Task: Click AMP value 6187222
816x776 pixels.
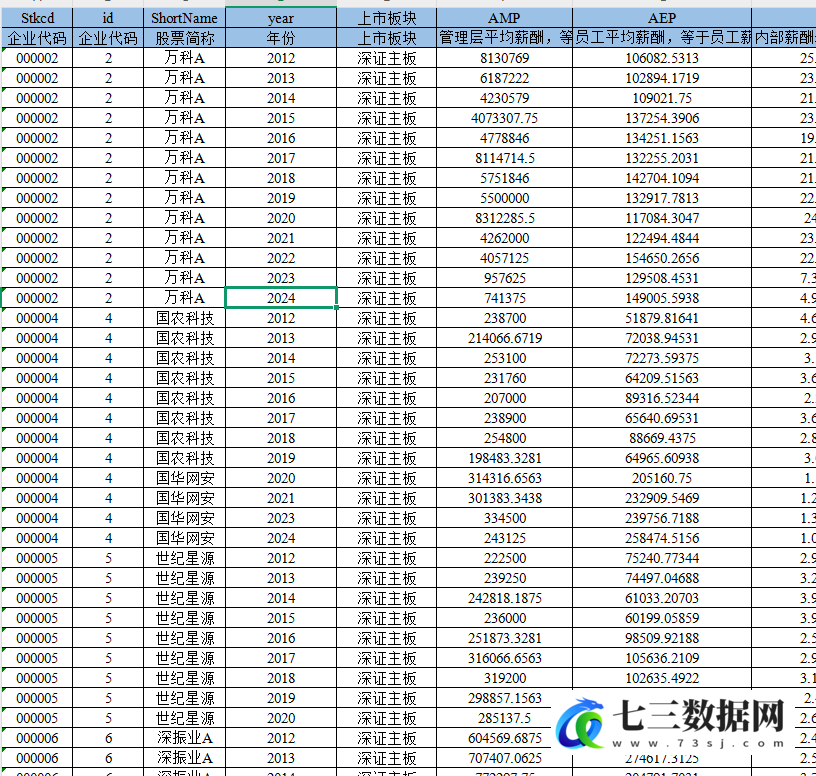Action: pyautogui.click(x=504, y=78)
